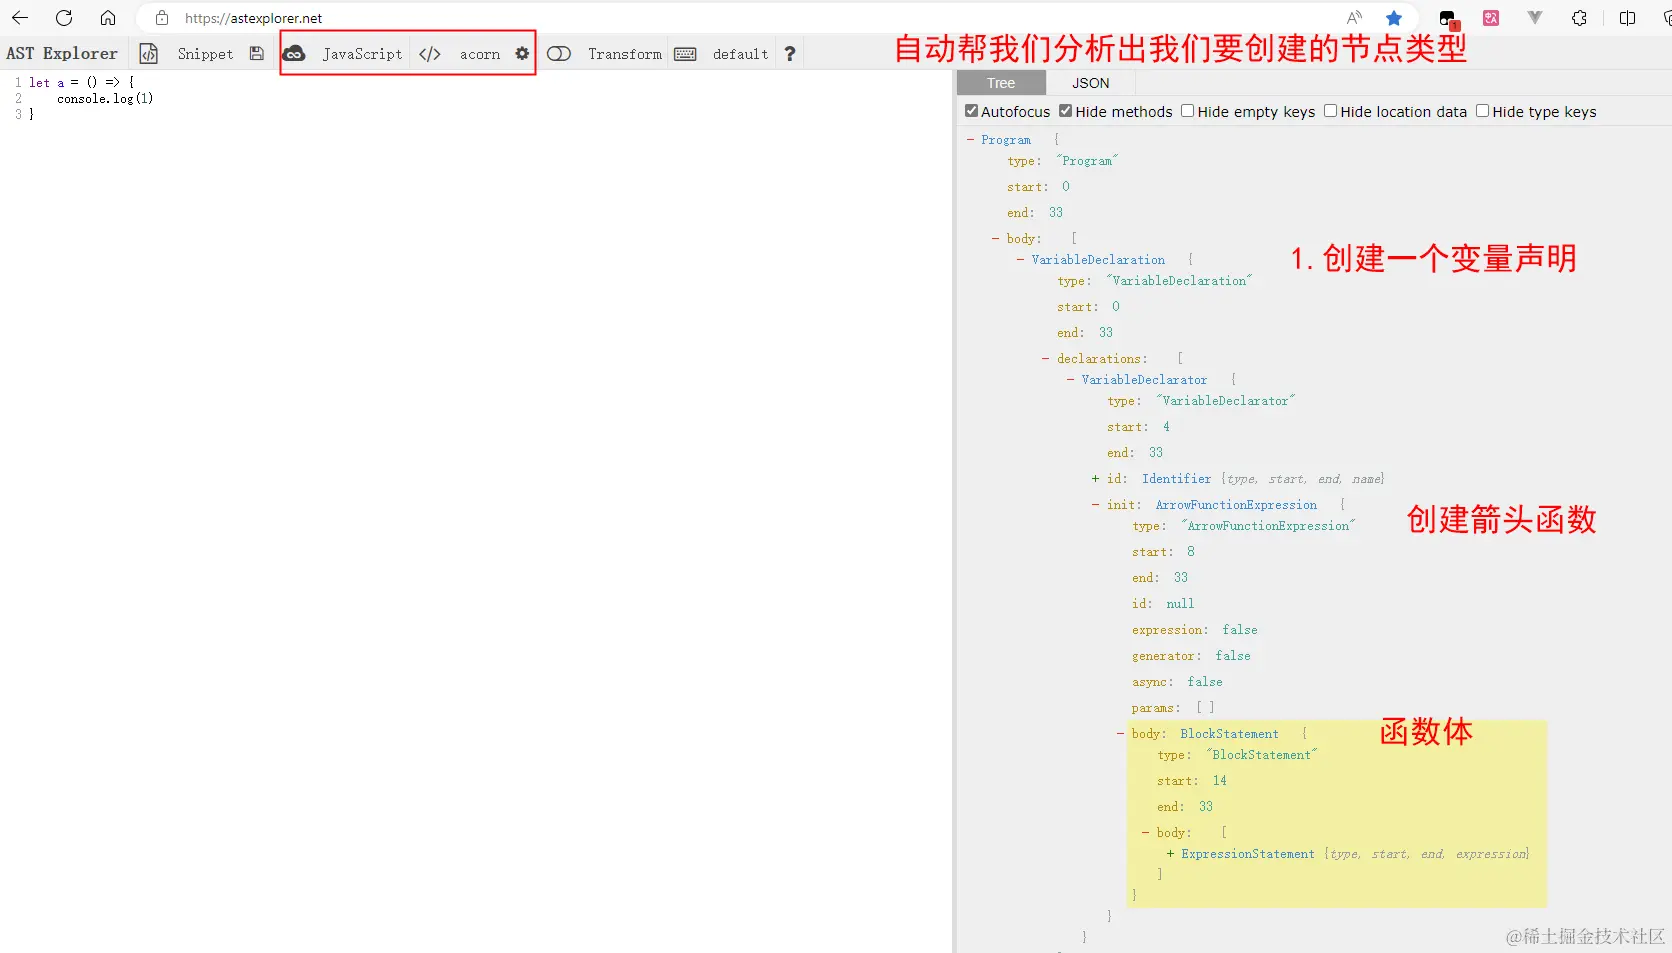Collapse the VariableDeclaration node
This screenshot has height=953, width=1672.
pyautogui.click(x=1020, y=260)
